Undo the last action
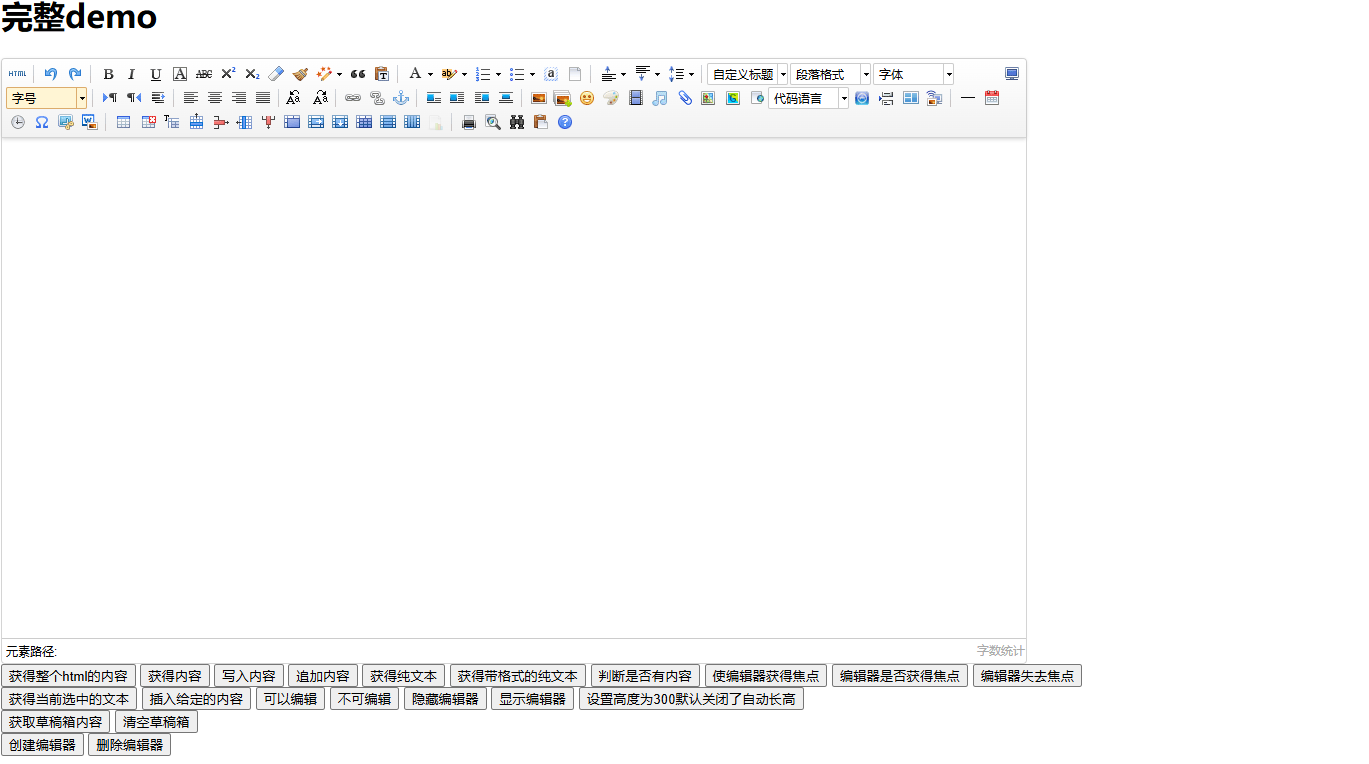1369x764 pixels. (x=50, y=73)
